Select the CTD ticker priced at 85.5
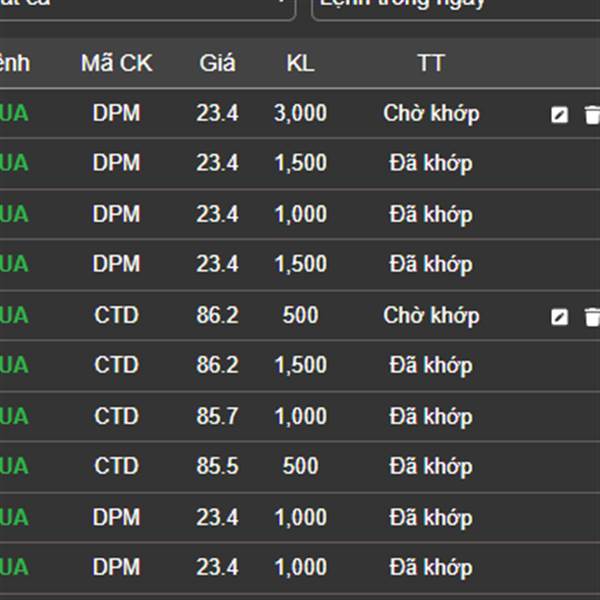Image resolution: width=600 pixels, height=600 pixels. 116,466
